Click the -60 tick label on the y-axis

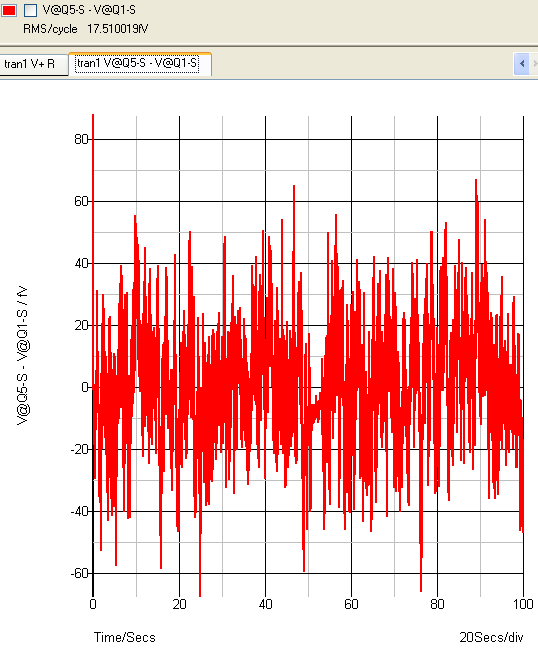(x=79, y=573)
